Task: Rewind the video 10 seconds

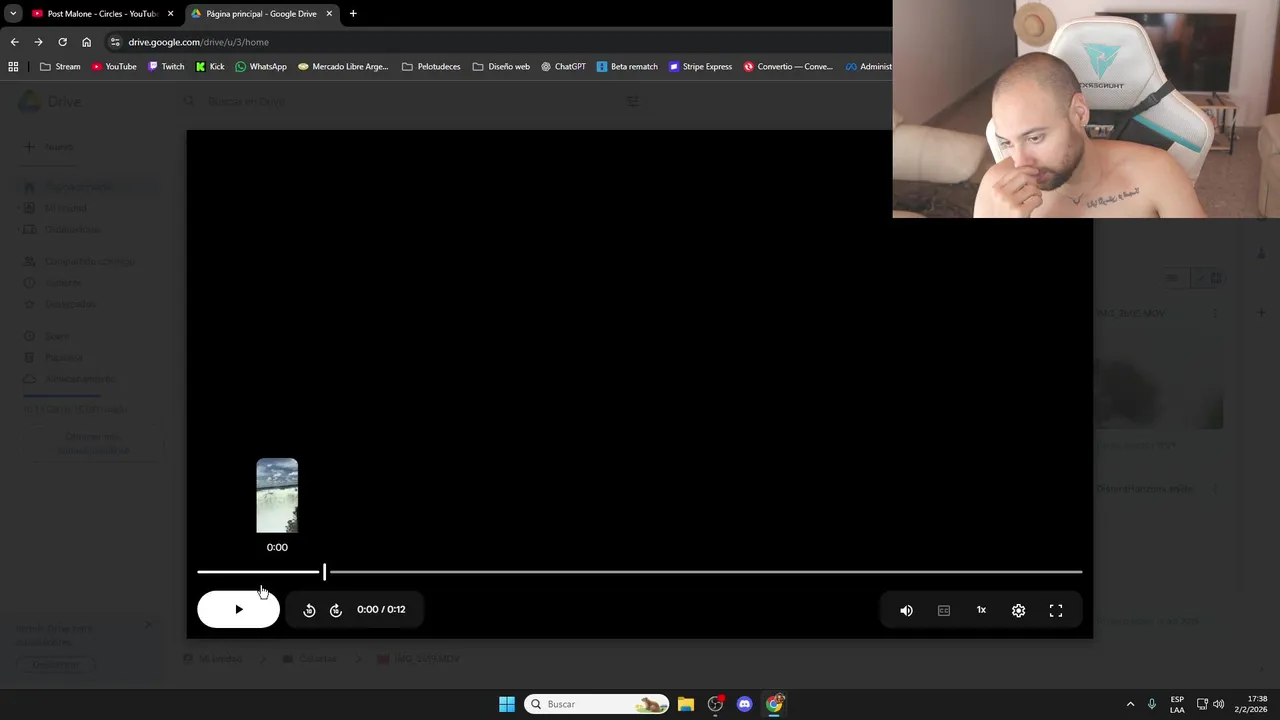Action: tap(309, 610)
